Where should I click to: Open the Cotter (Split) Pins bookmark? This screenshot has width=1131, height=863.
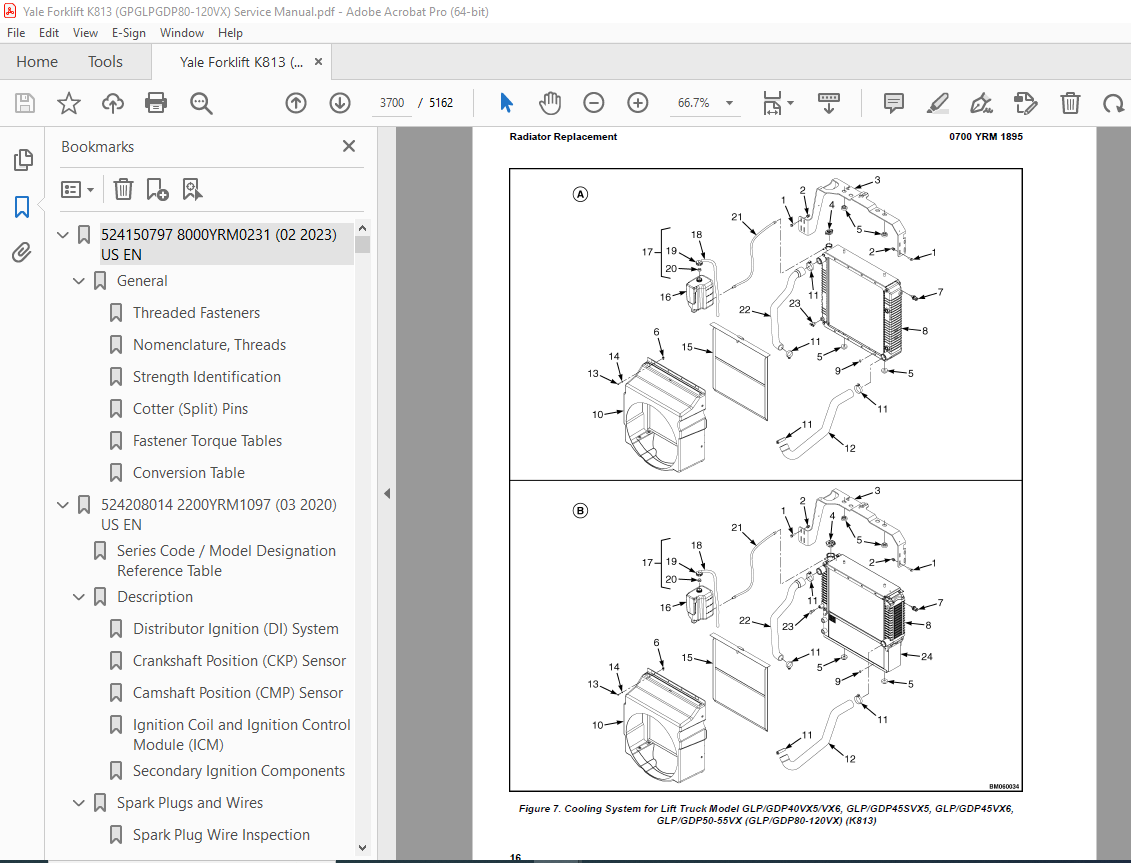(x=190, y=408)
